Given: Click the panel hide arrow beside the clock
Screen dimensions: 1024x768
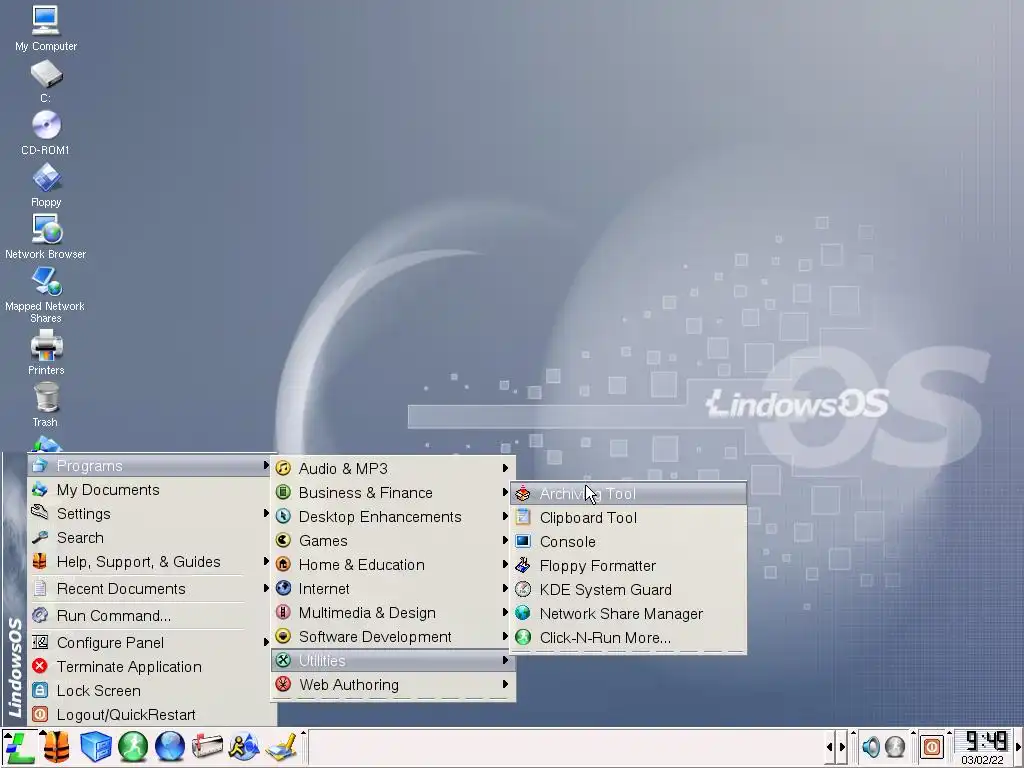Looking at the screenshot, I should tap(1019, 747).
